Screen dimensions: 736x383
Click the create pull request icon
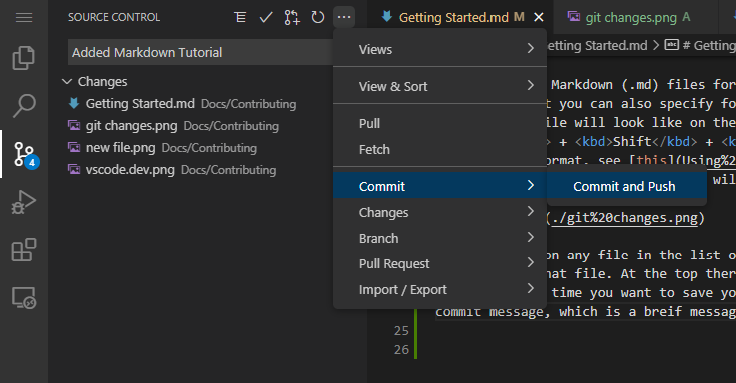[x=291, y=17]
